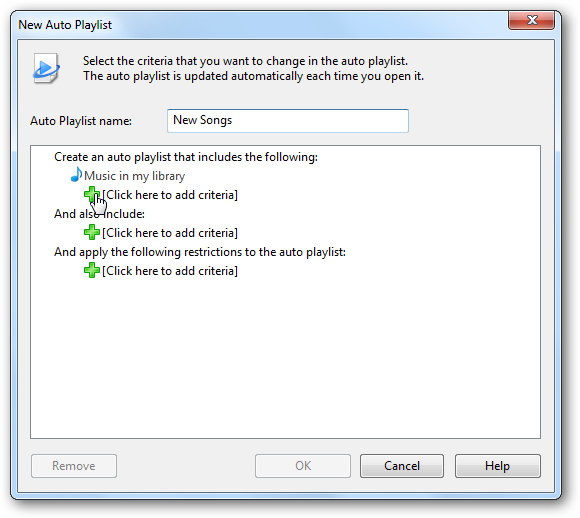Click the media player playlist icon in the dialog header
Image resolution: width=580 pixels, height=518 pixels.
pyautogui.click(x=46, y=68)
